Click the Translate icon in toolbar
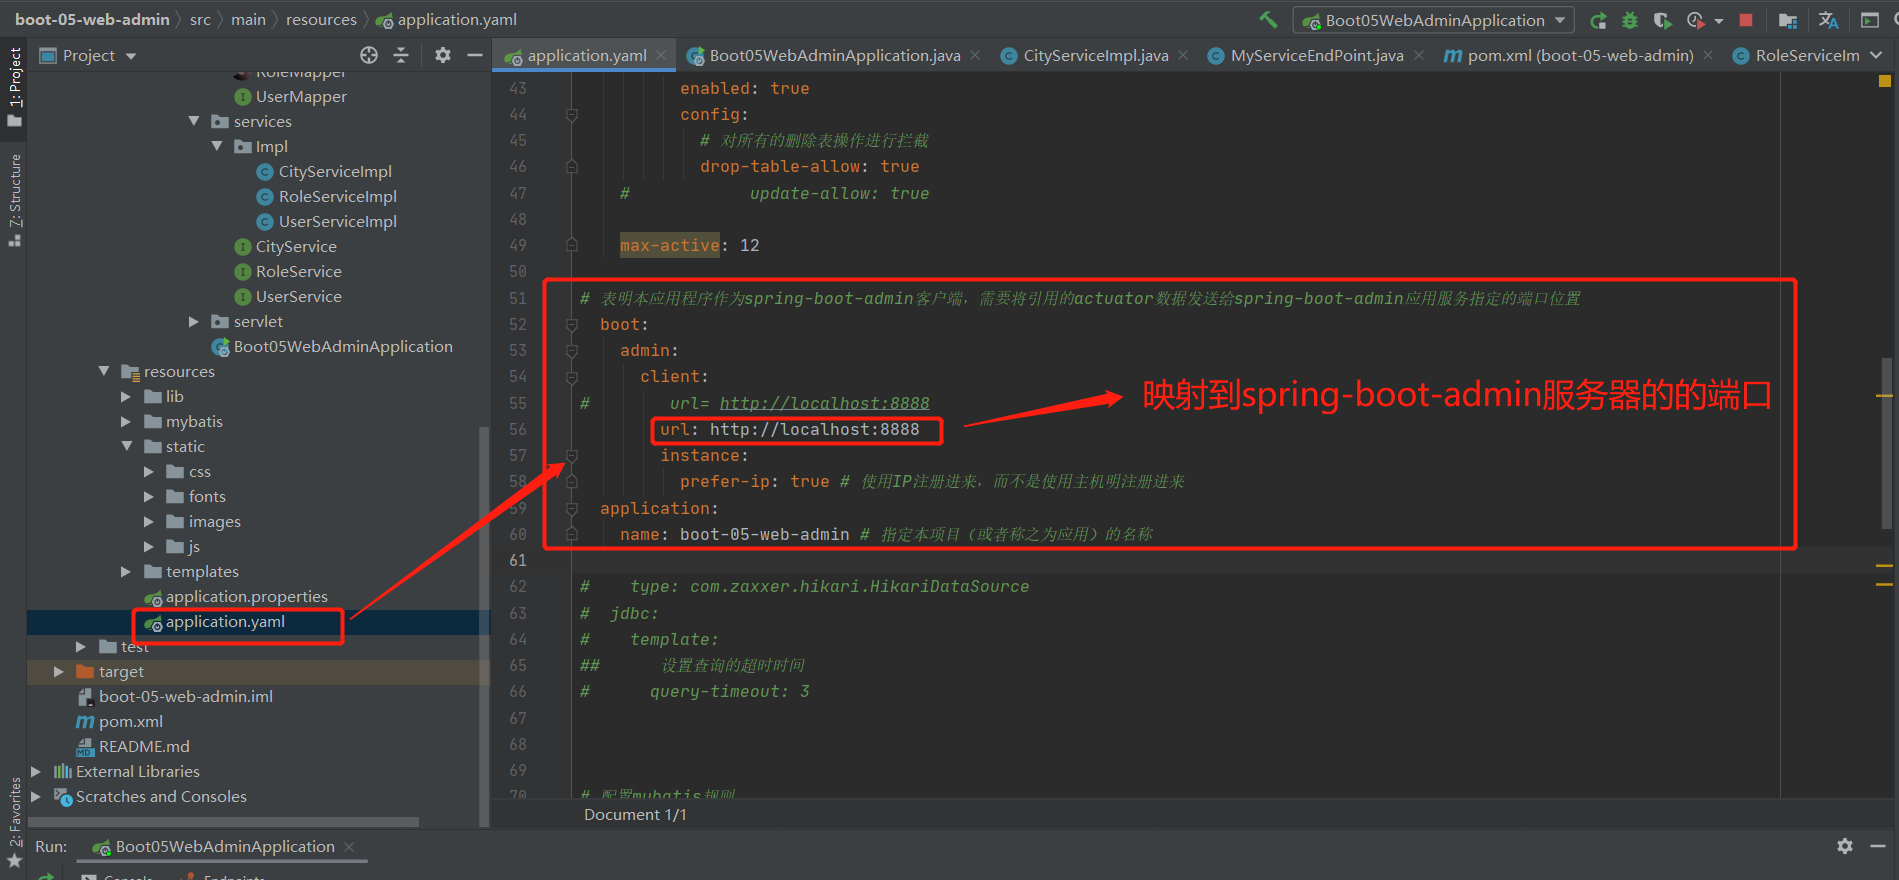Screen dimensions: 1899x880 point(1828,20)
